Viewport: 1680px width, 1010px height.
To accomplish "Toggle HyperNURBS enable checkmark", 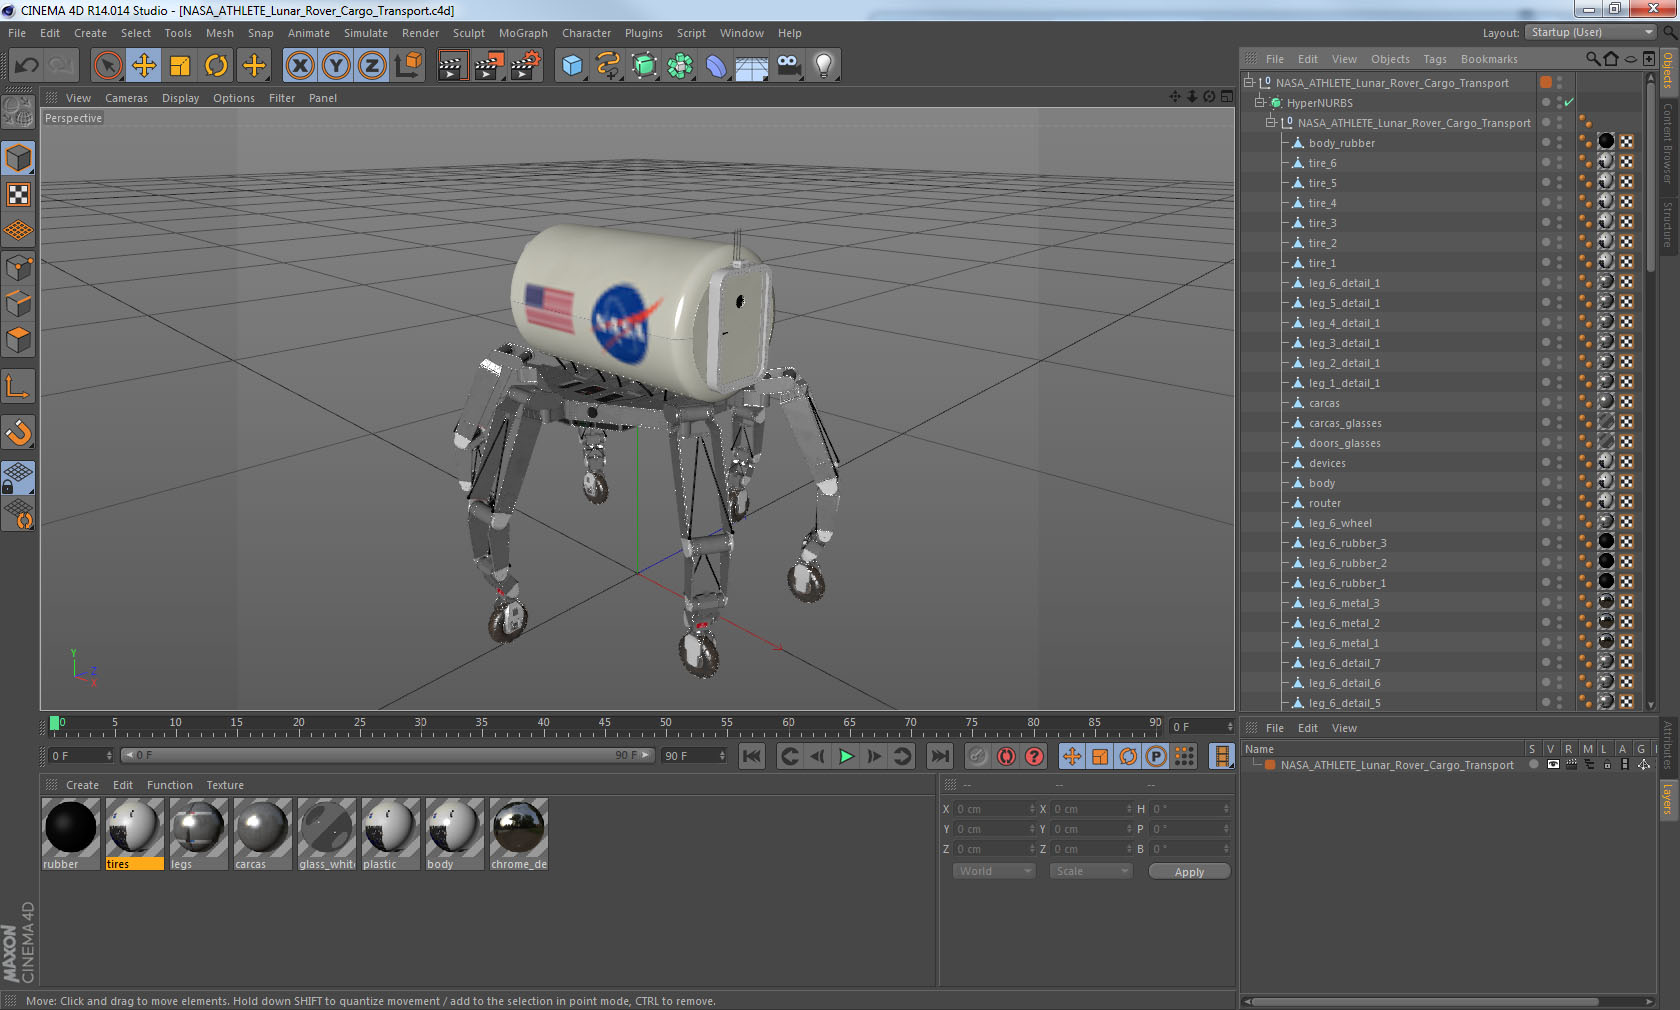I will [1569, 103].
